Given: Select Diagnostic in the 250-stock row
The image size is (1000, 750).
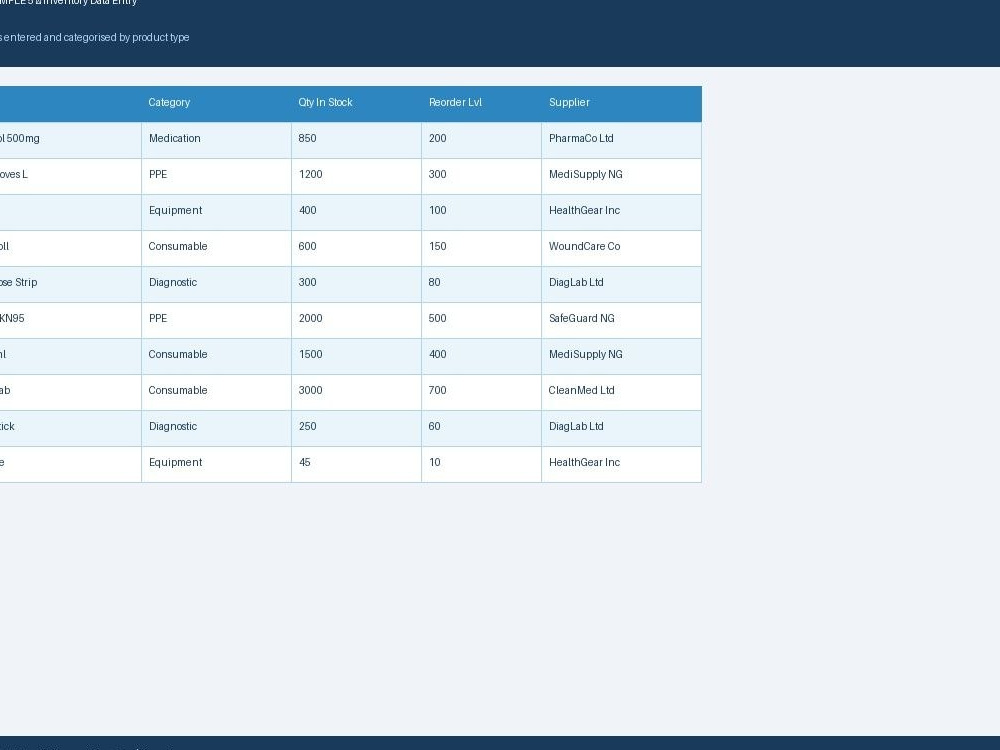Looking at the screenshot, I should tap(216, 429).
